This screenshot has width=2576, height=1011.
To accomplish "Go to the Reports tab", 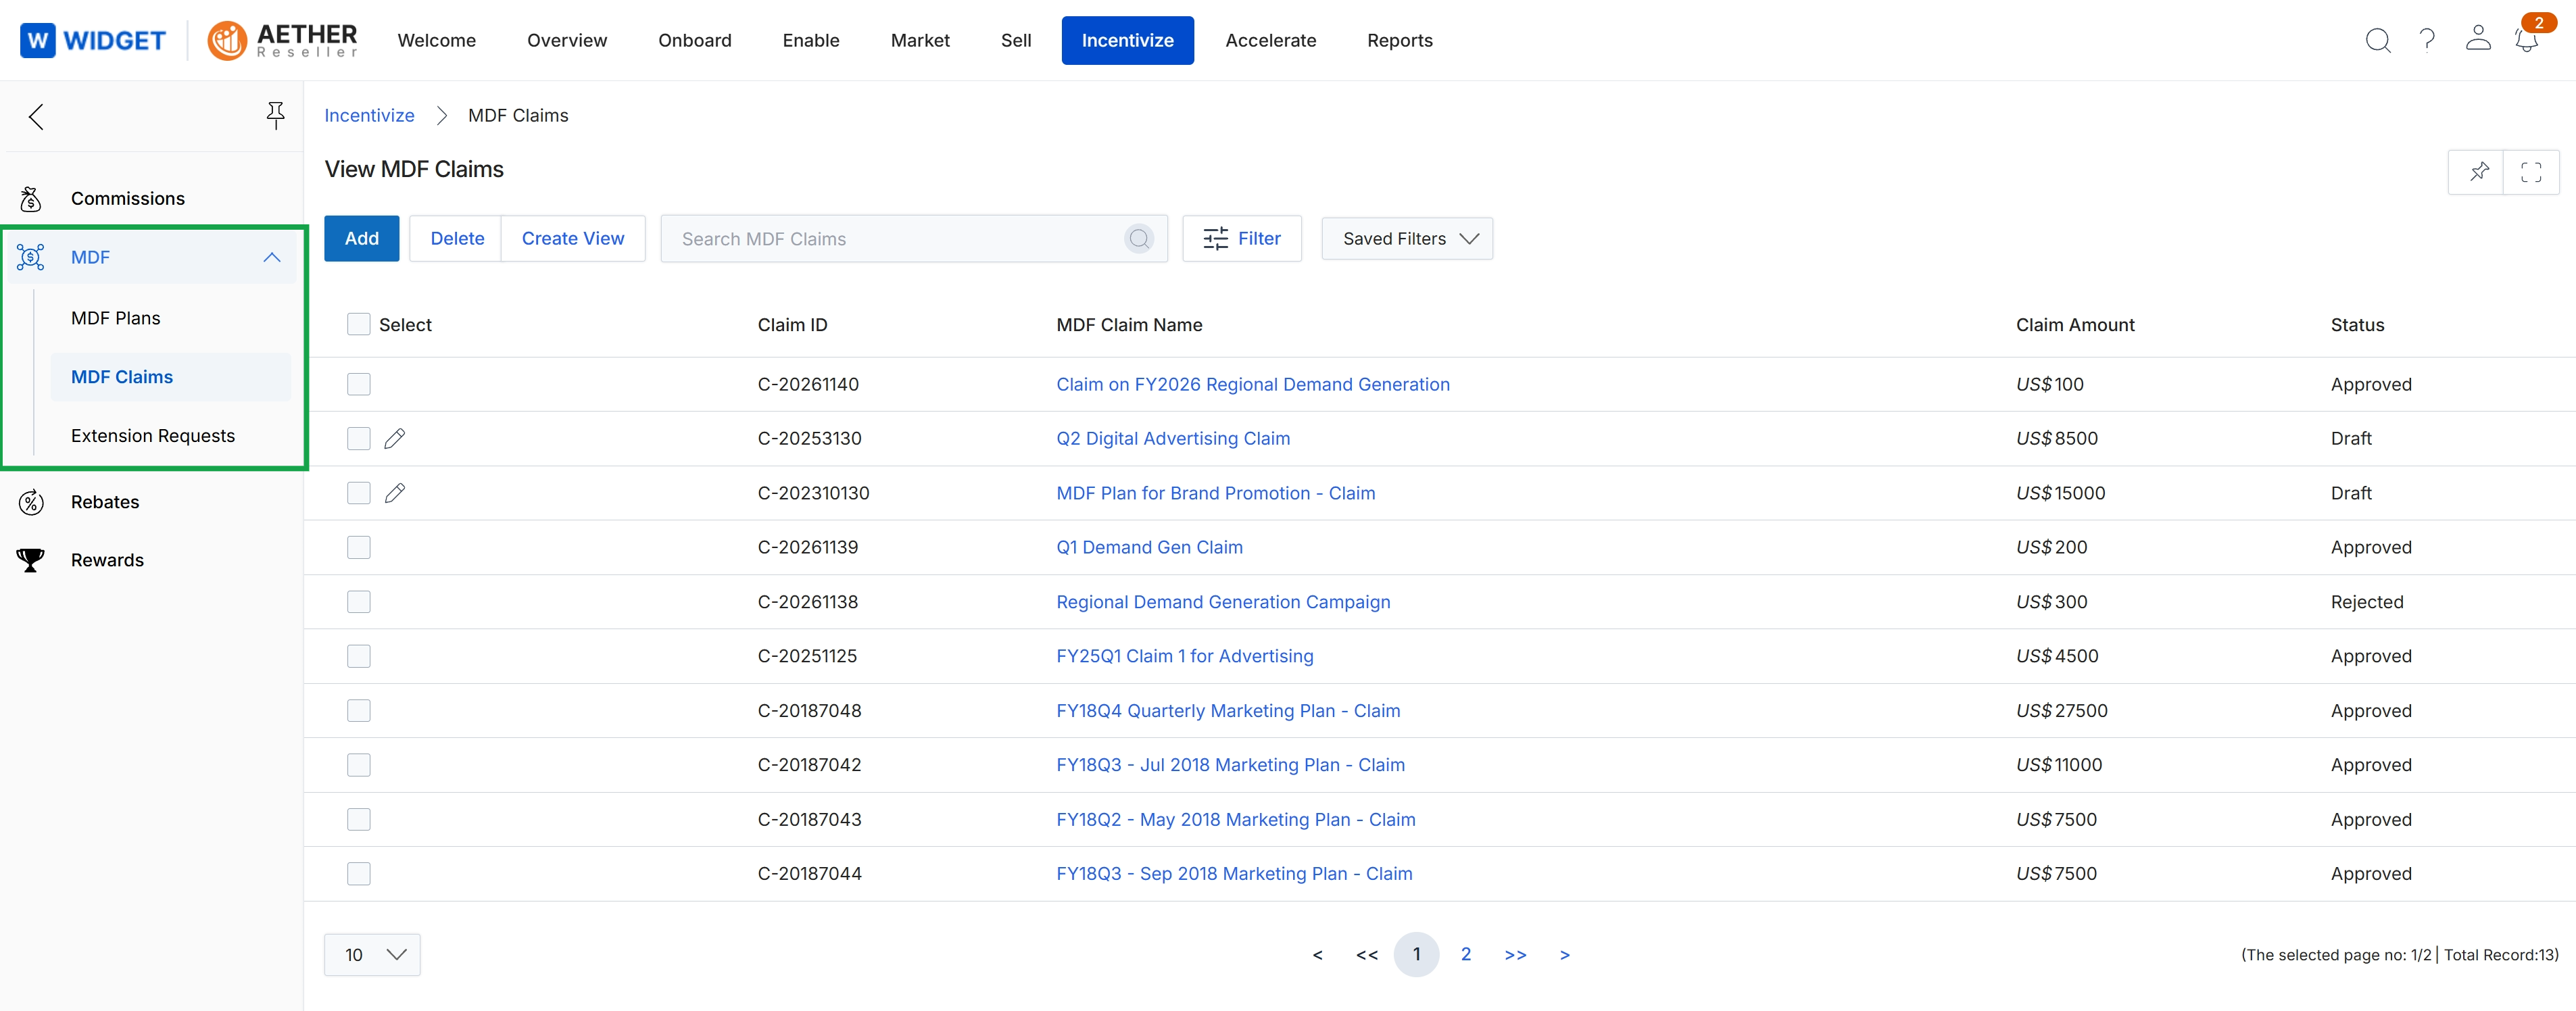I will coord(1400,40).
